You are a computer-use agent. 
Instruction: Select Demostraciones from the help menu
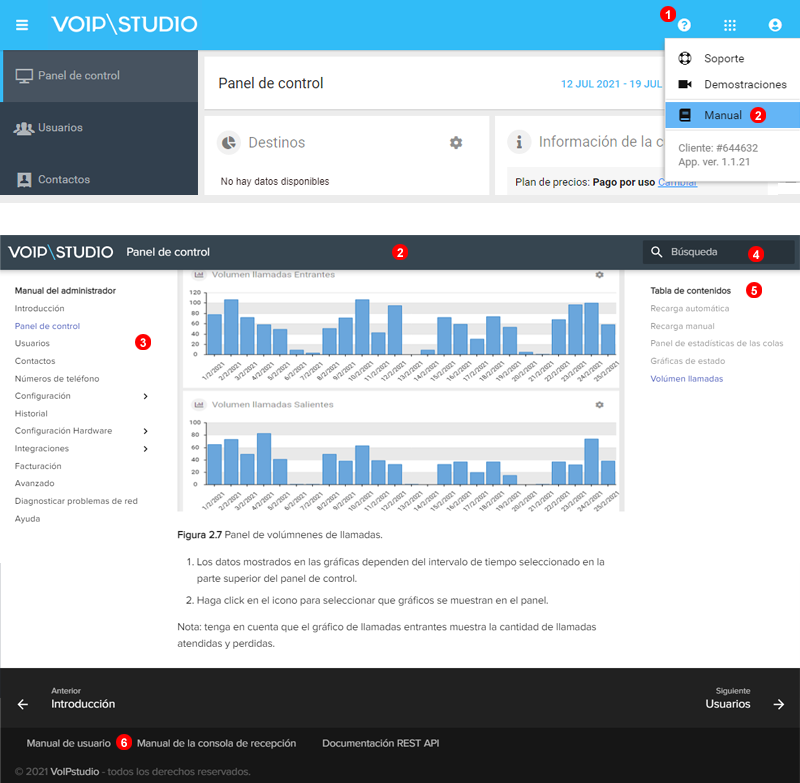733,84
